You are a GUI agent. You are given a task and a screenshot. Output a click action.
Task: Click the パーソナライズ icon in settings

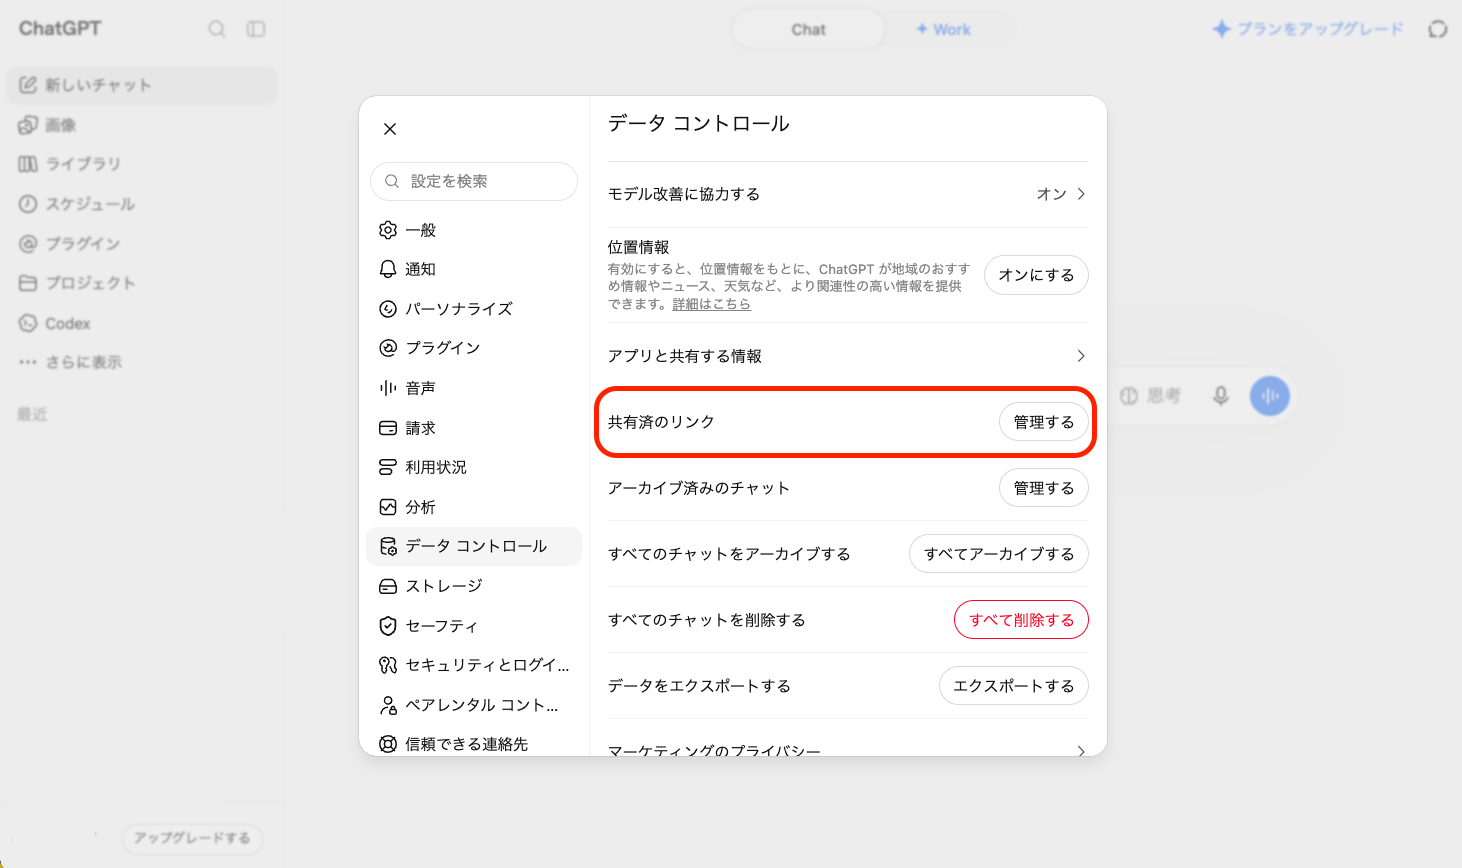coord(388,309)
